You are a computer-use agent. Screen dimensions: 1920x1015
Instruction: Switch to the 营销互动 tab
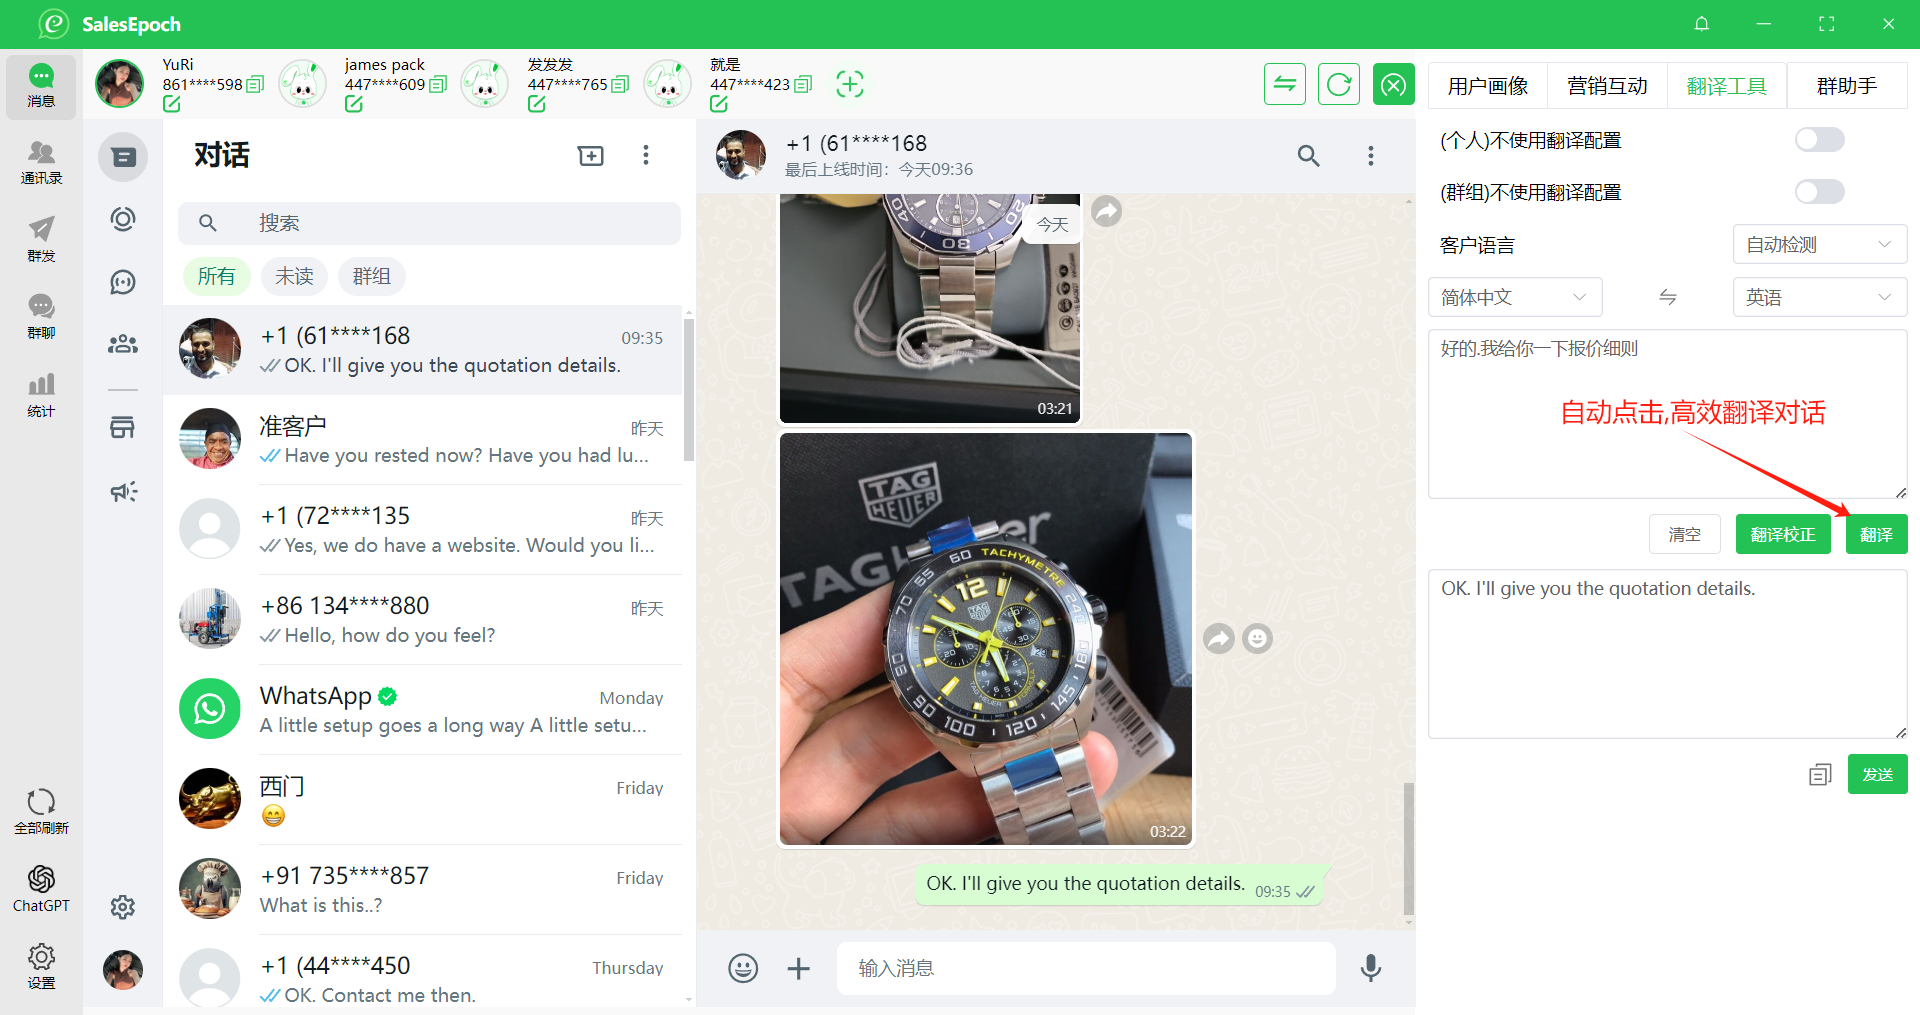coord(1607,86)
